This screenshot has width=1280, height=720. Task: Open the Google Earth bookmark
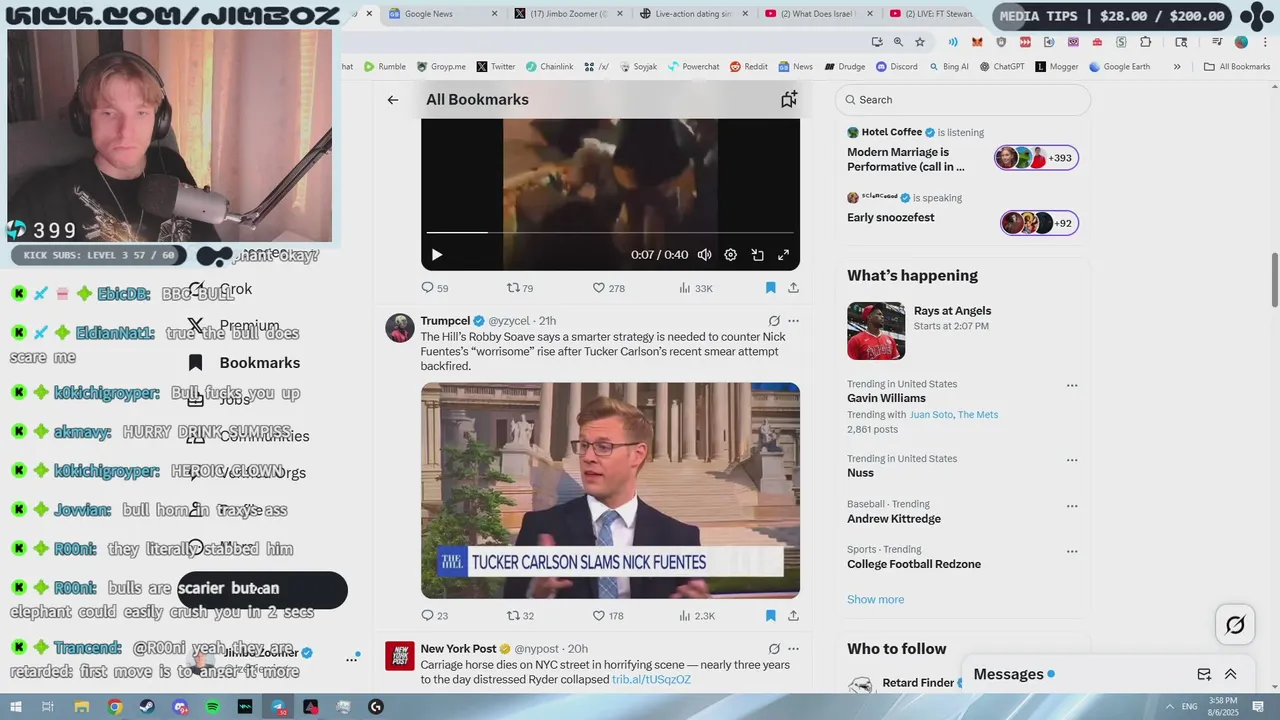(x=1119, y=67)
